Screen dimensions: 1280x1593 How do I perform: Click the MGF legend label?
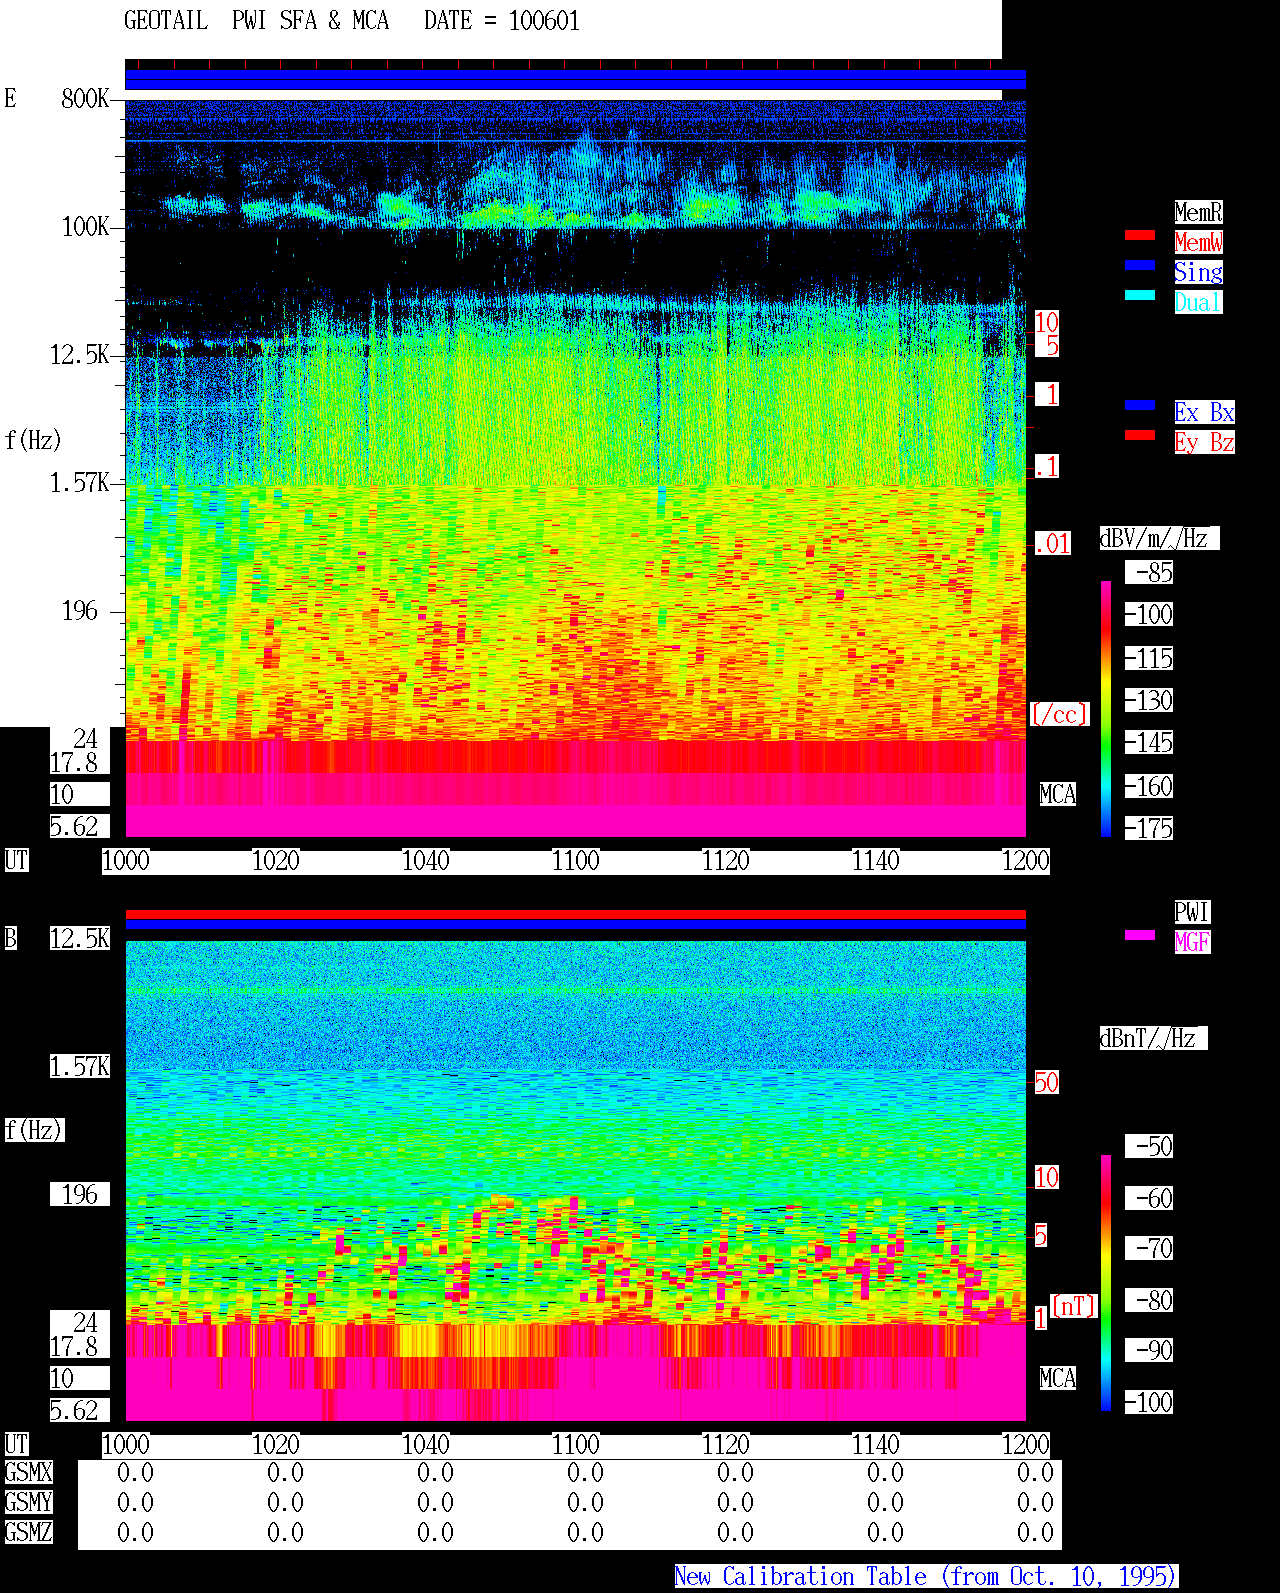coord(1192,942)
